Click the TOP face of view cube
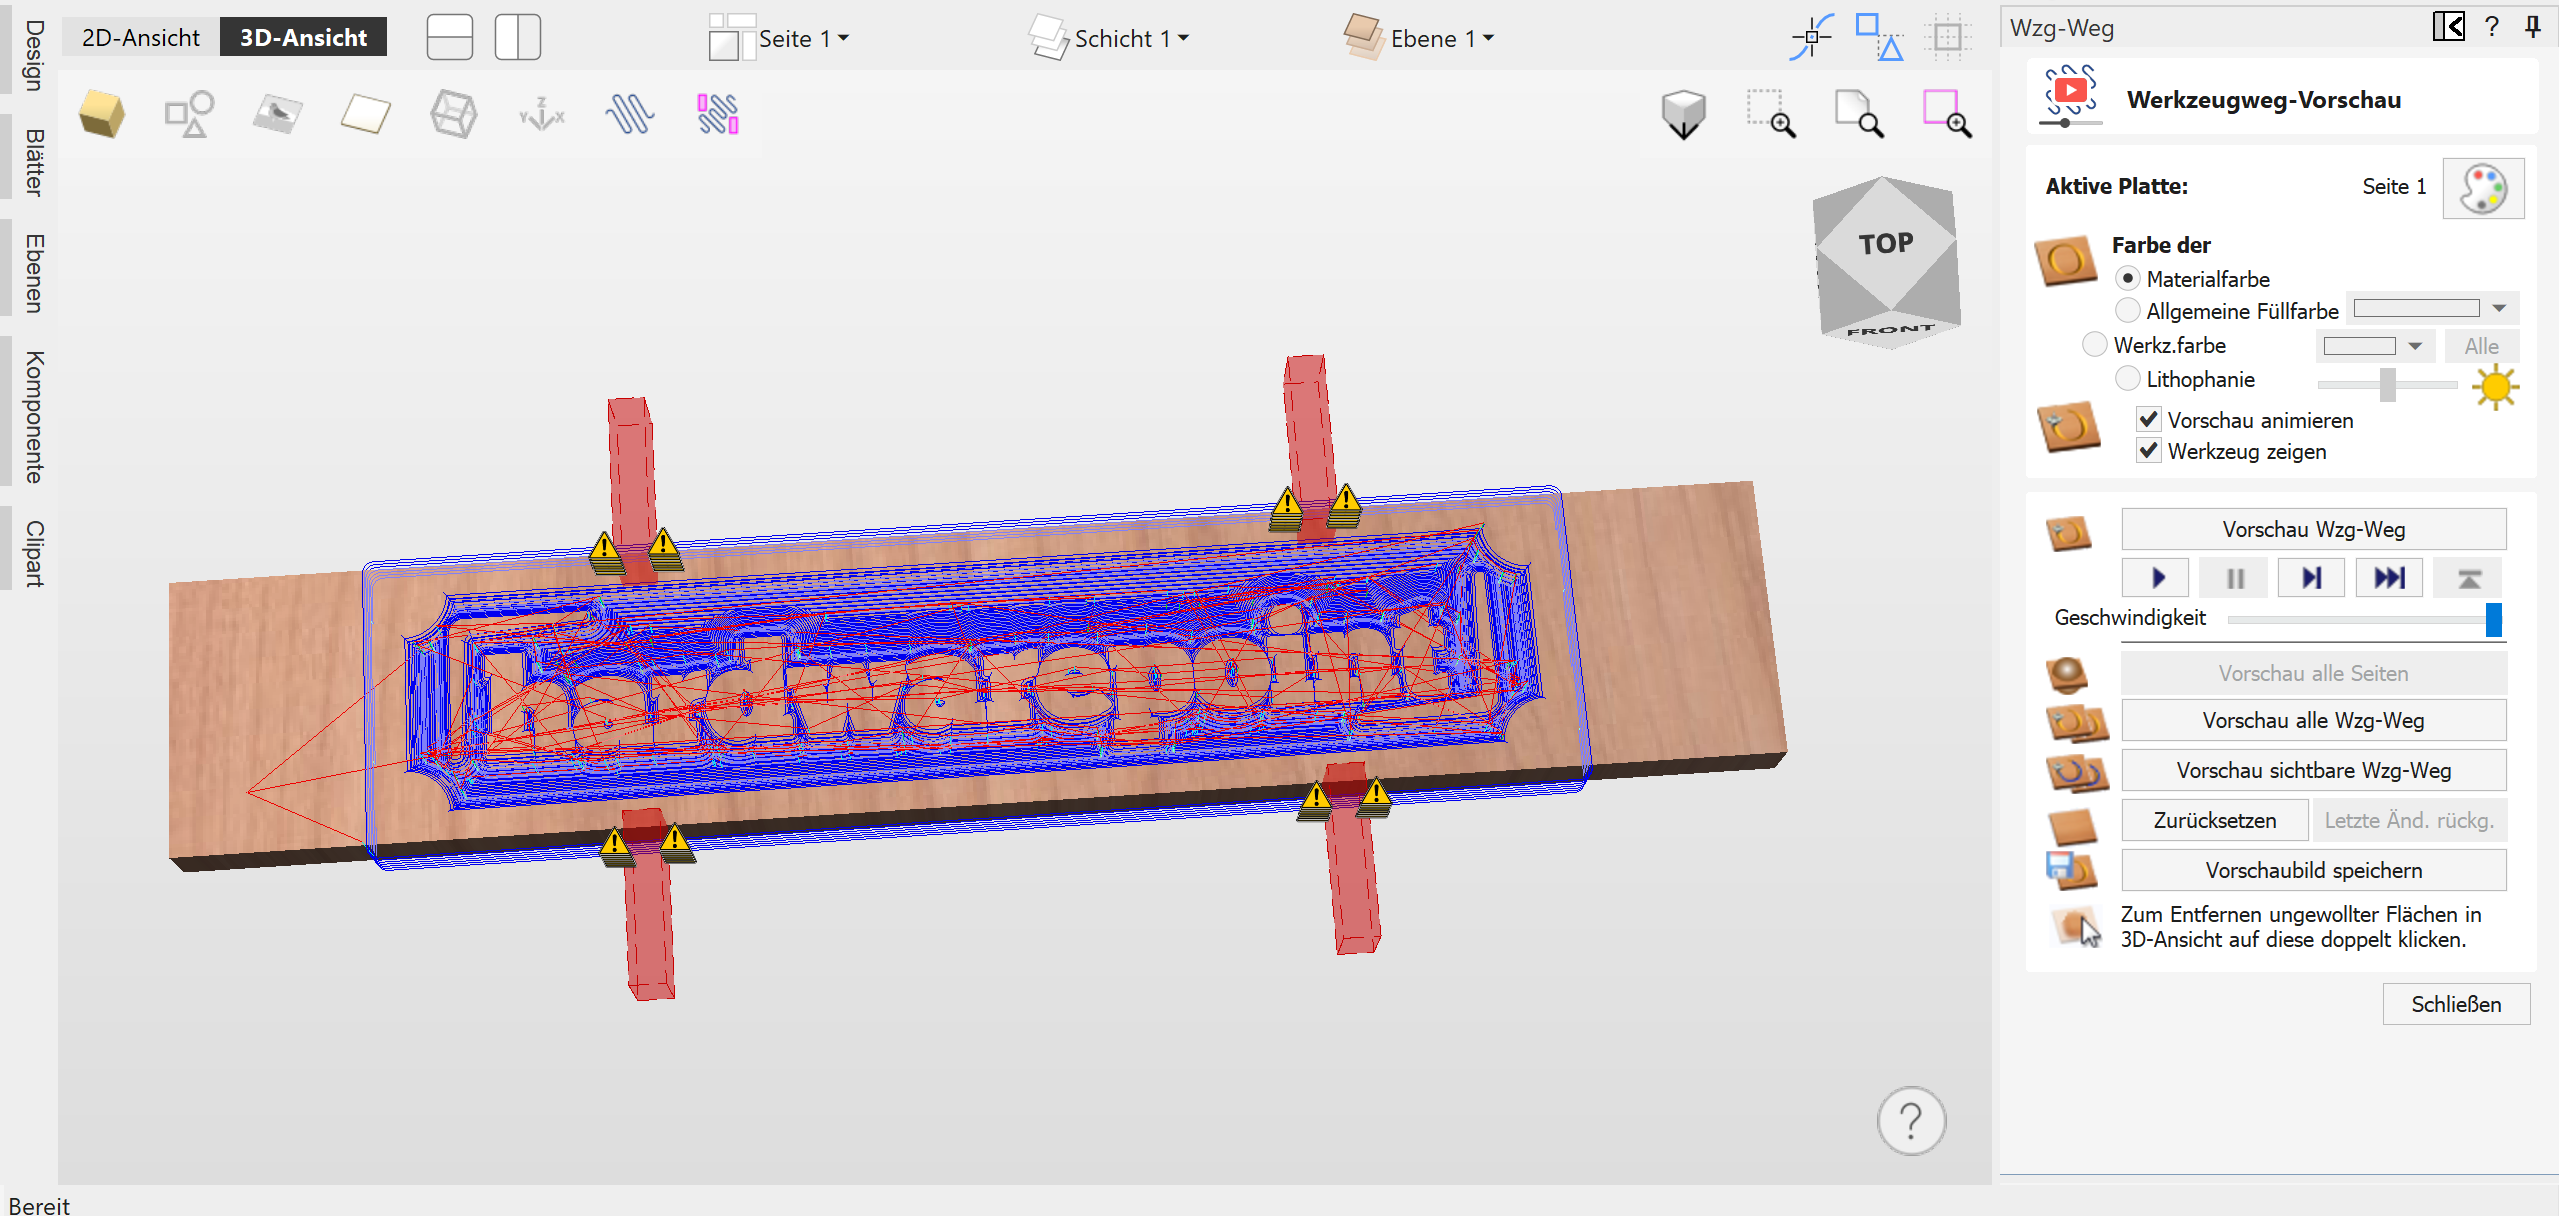2559x1216 pixels. (x=1886, y=244)
